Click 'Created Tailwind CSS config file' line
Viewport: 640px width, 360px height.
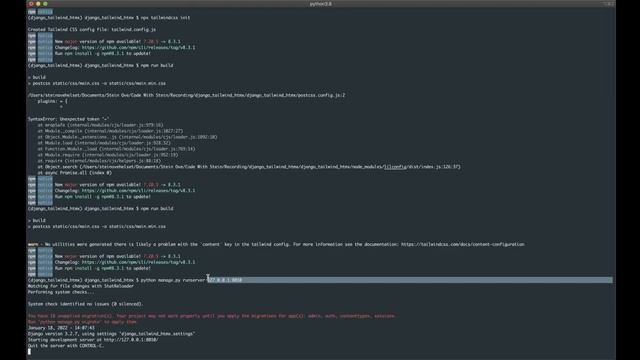tap(92, 29)
